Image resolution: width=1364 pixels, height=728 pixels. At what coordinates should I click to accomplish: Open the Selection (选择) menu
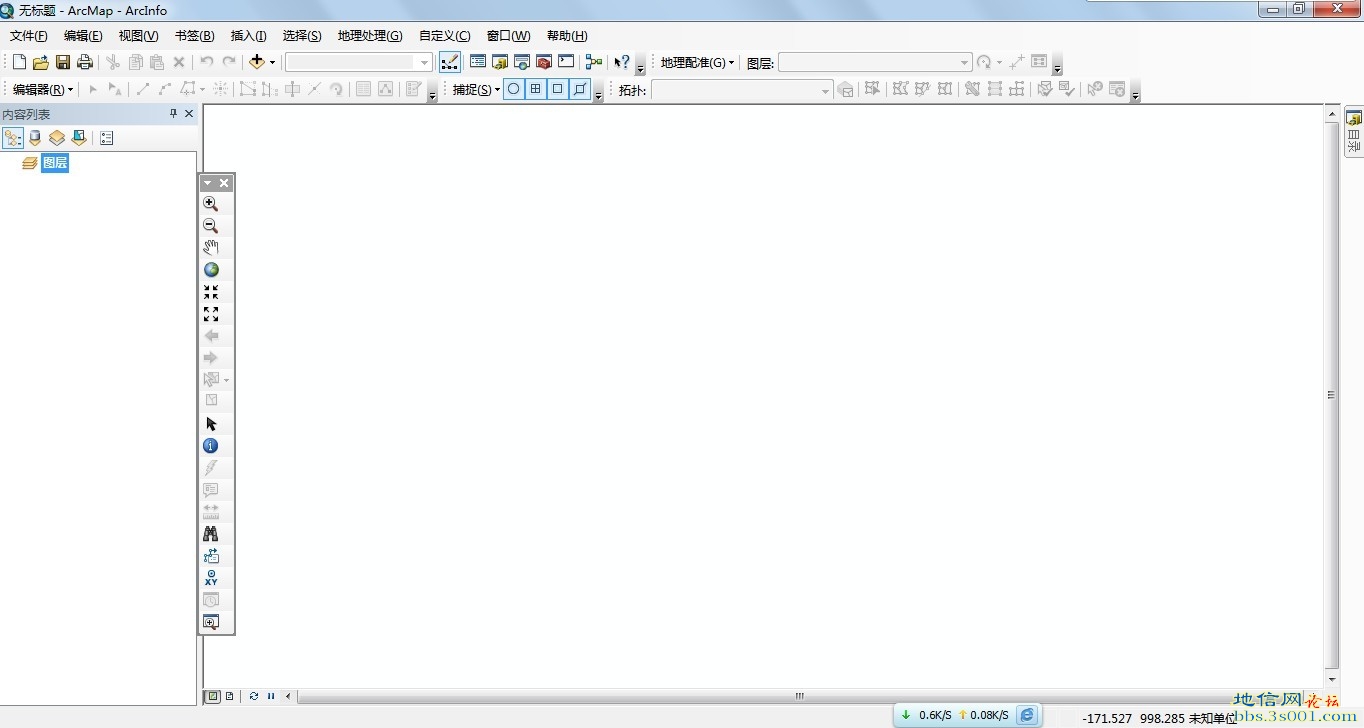click(302, 36)
